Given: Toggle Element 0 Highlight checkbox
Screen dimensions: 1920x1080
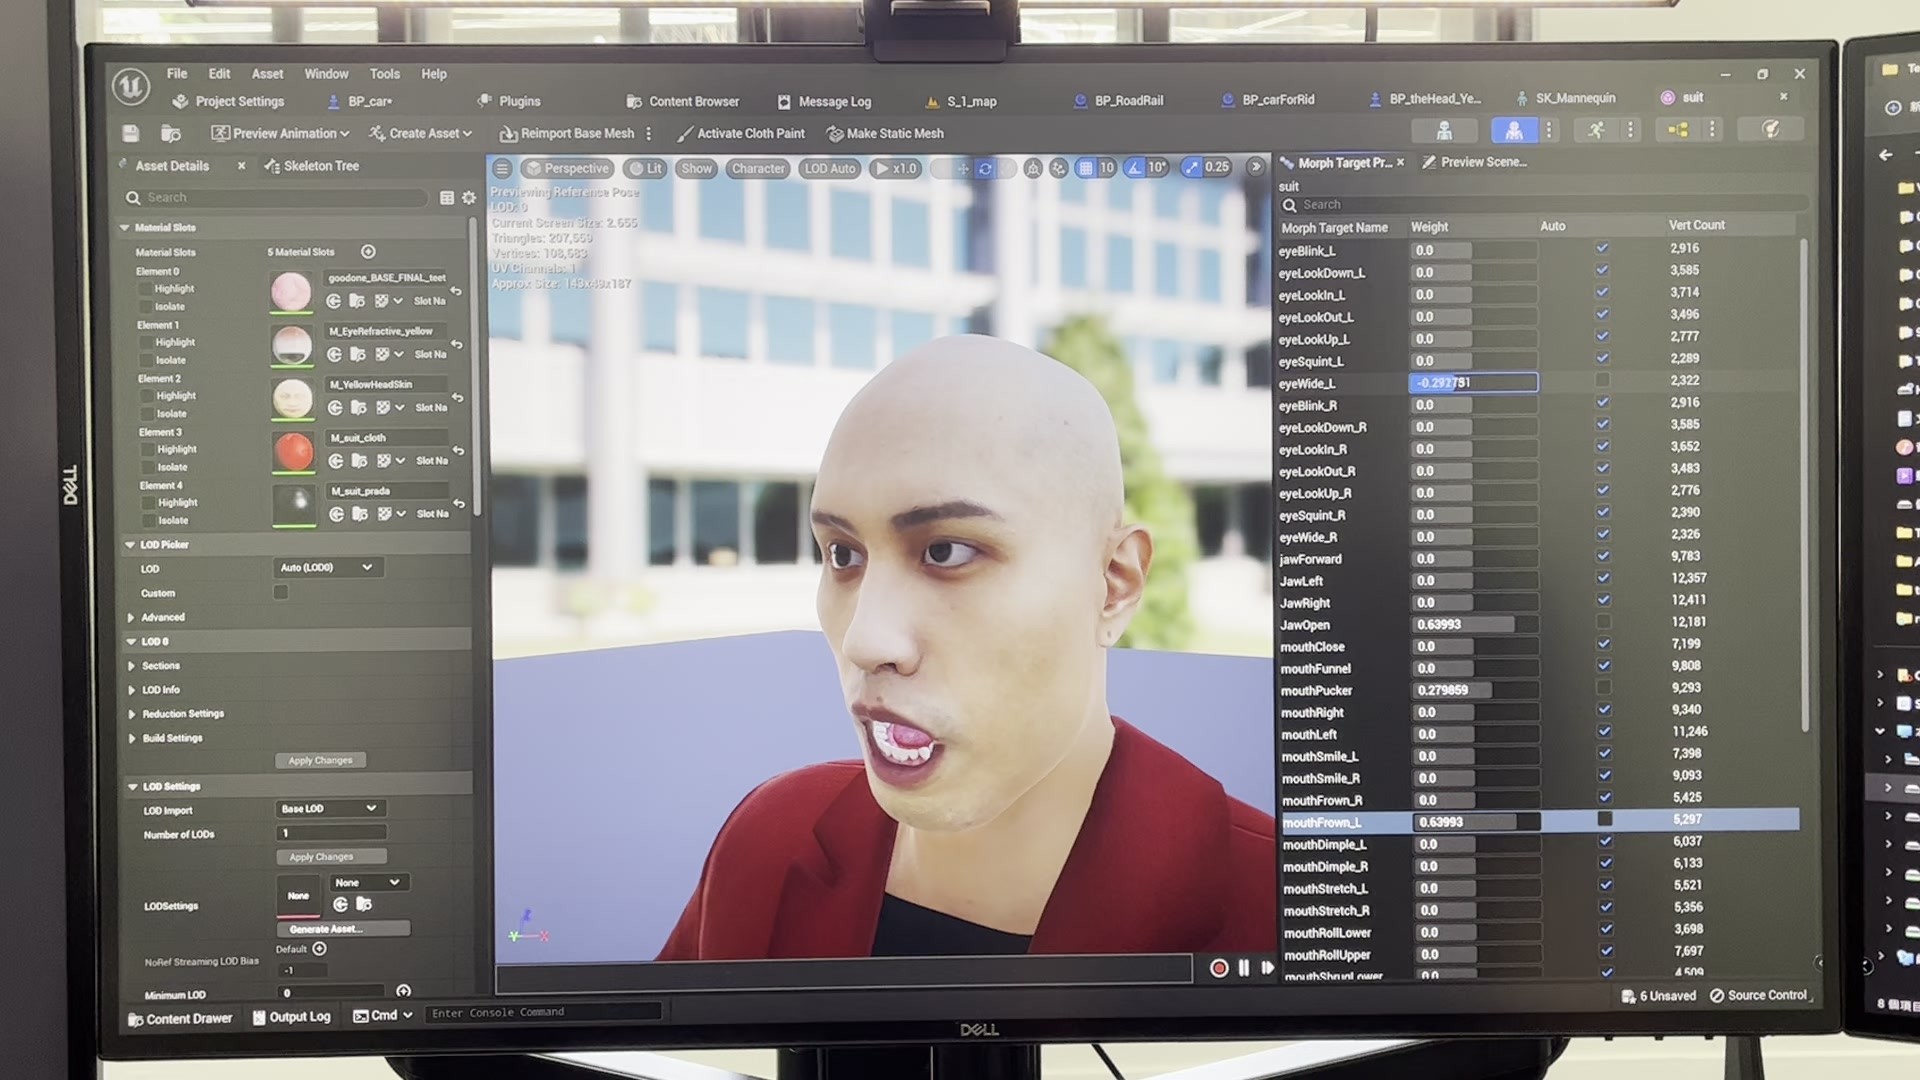Looking at the screenshot, I should click(x=146, y=289).
